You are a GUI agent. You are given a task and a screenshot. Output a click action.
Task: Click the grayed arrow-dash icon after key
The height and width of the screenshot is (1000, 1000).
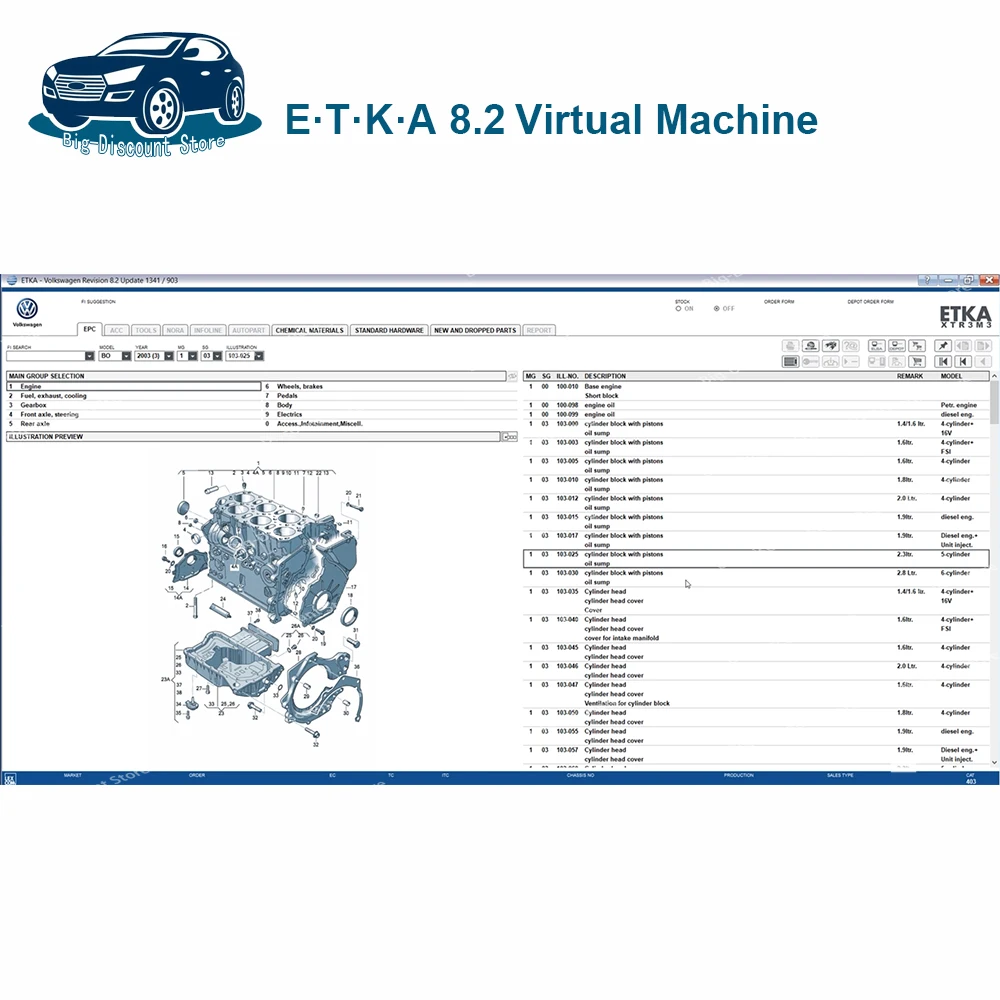[851, 362]
